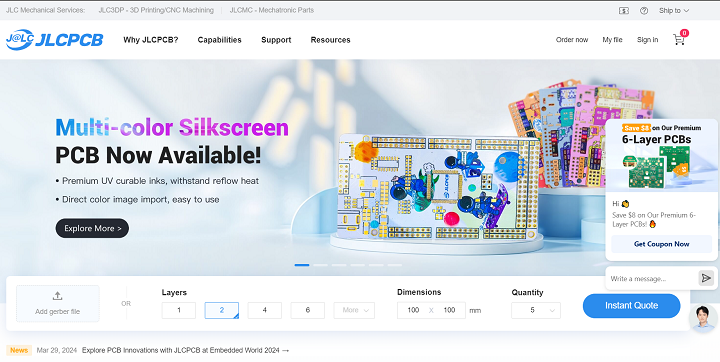
Task: Expand the More layers dropdown
Action: coord(354,310)
